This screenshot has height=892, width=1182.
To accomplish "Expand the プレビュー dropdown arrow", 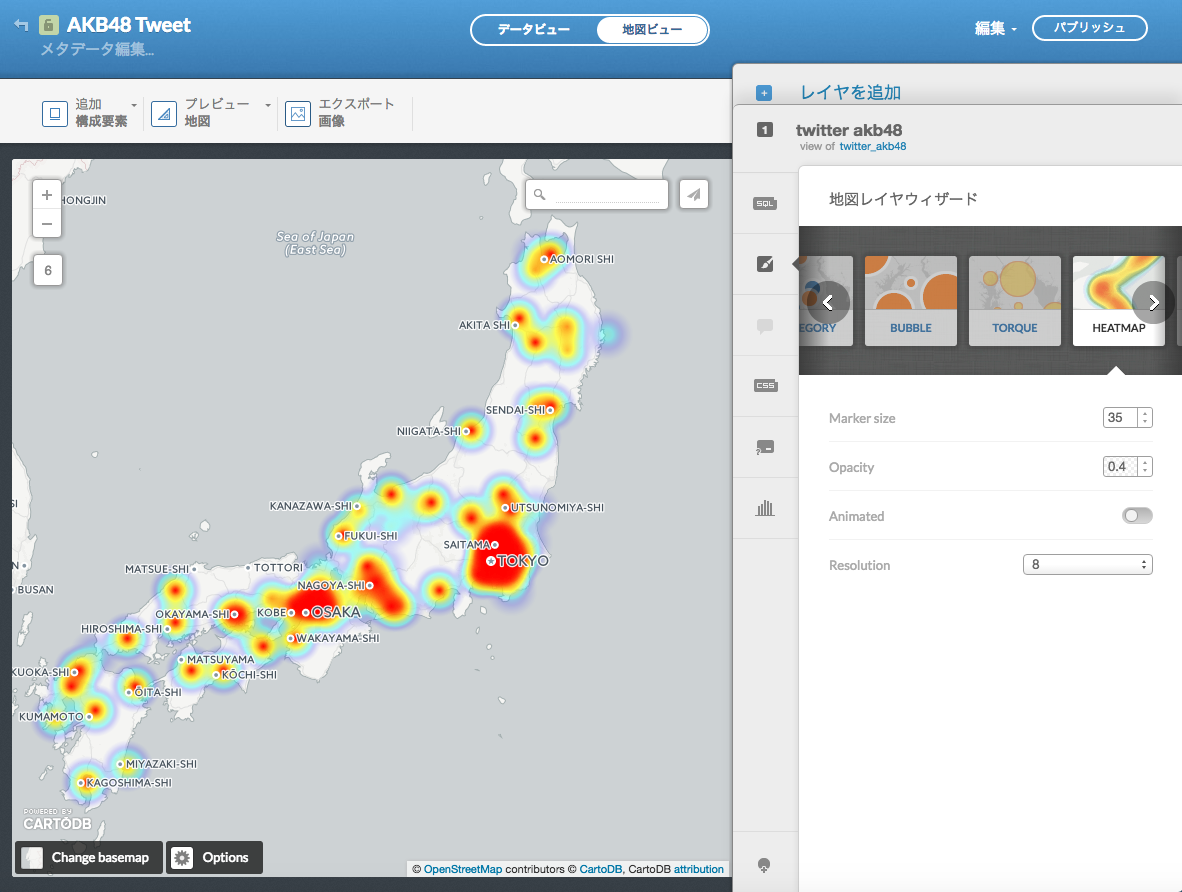I will coord(268,105).
